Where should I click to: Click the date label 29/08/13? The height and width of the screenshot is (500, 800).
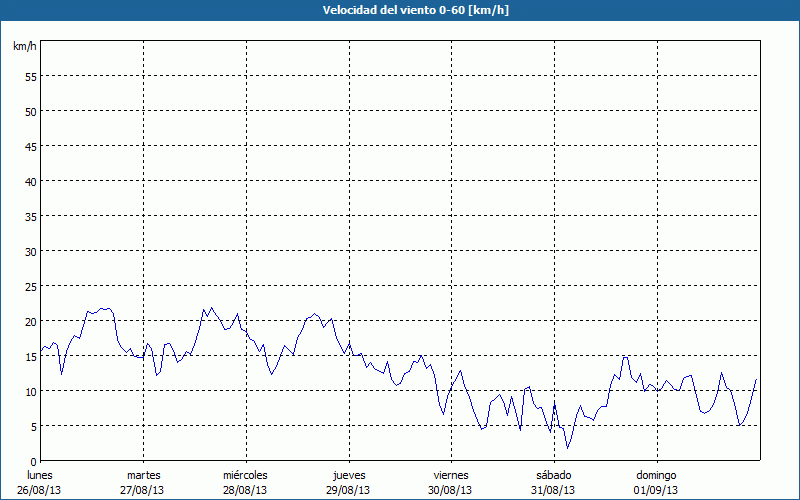348,490
